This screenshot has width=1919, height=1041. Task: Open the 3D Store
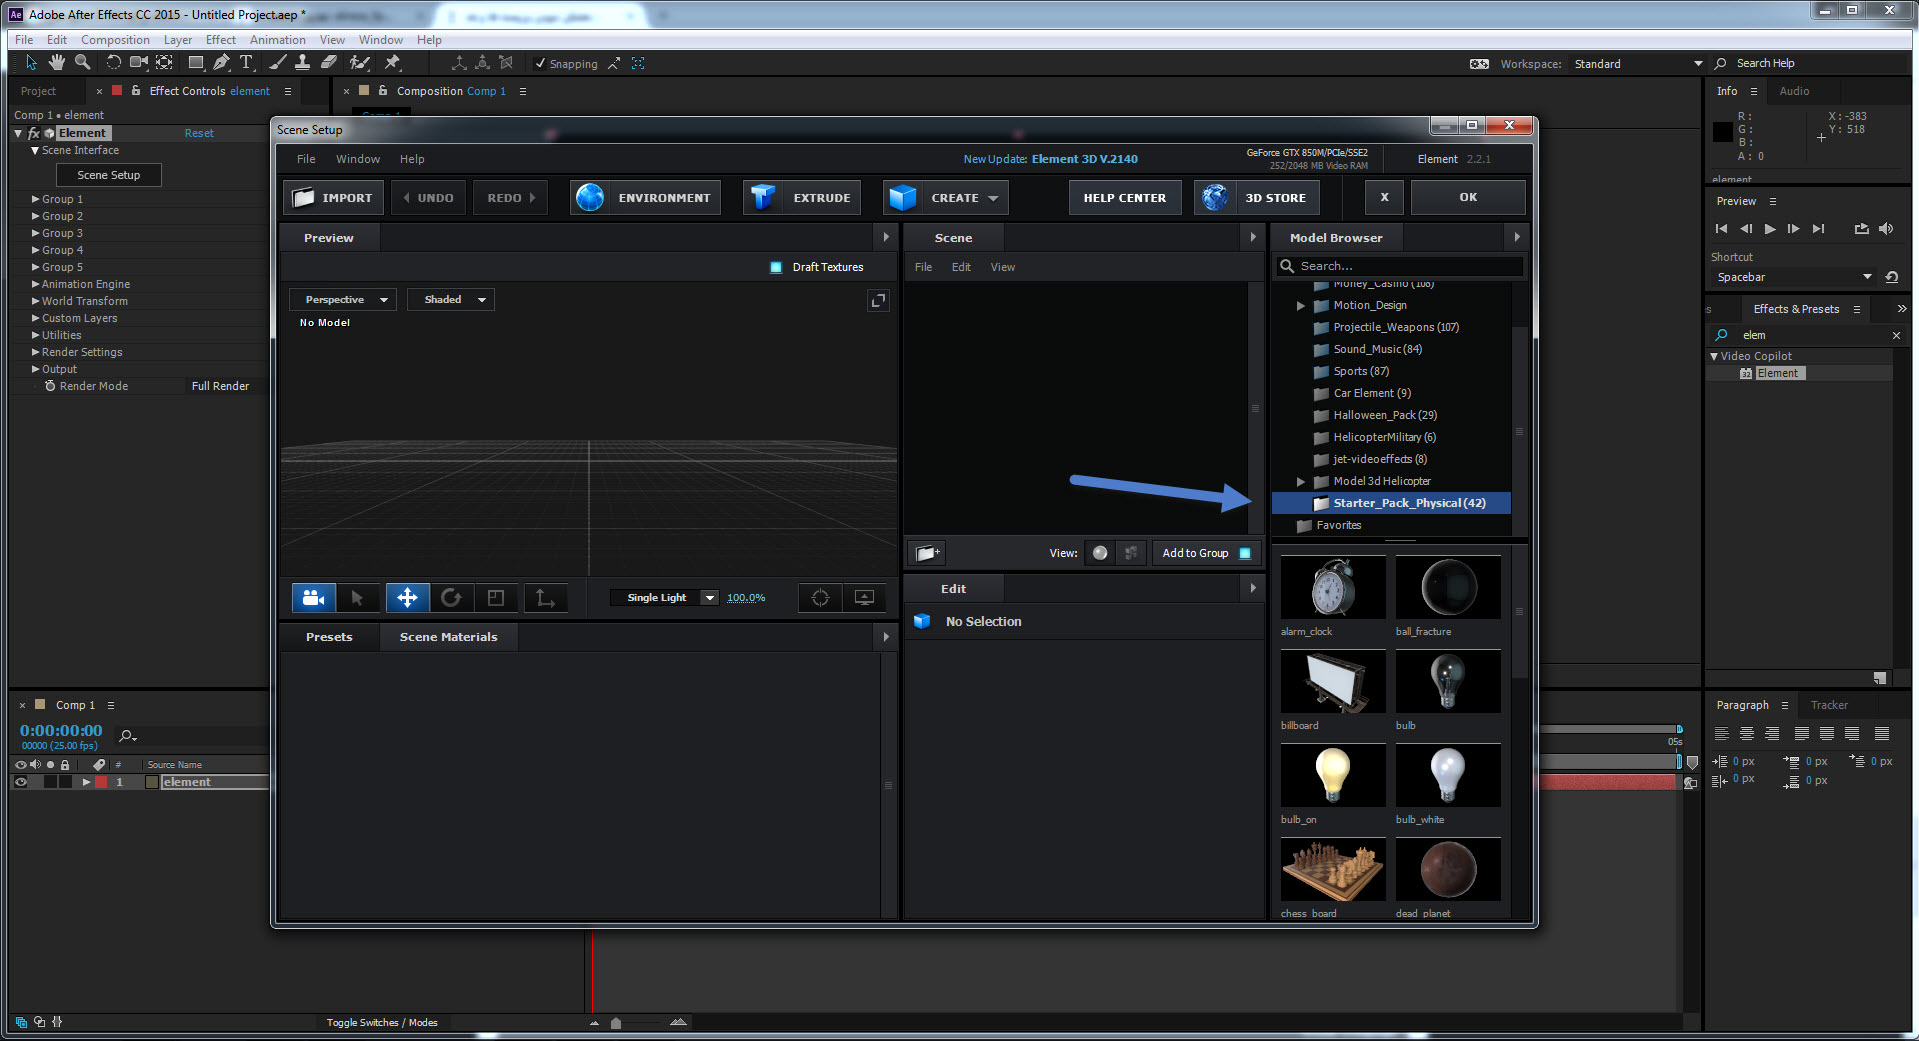point(1257,198)
